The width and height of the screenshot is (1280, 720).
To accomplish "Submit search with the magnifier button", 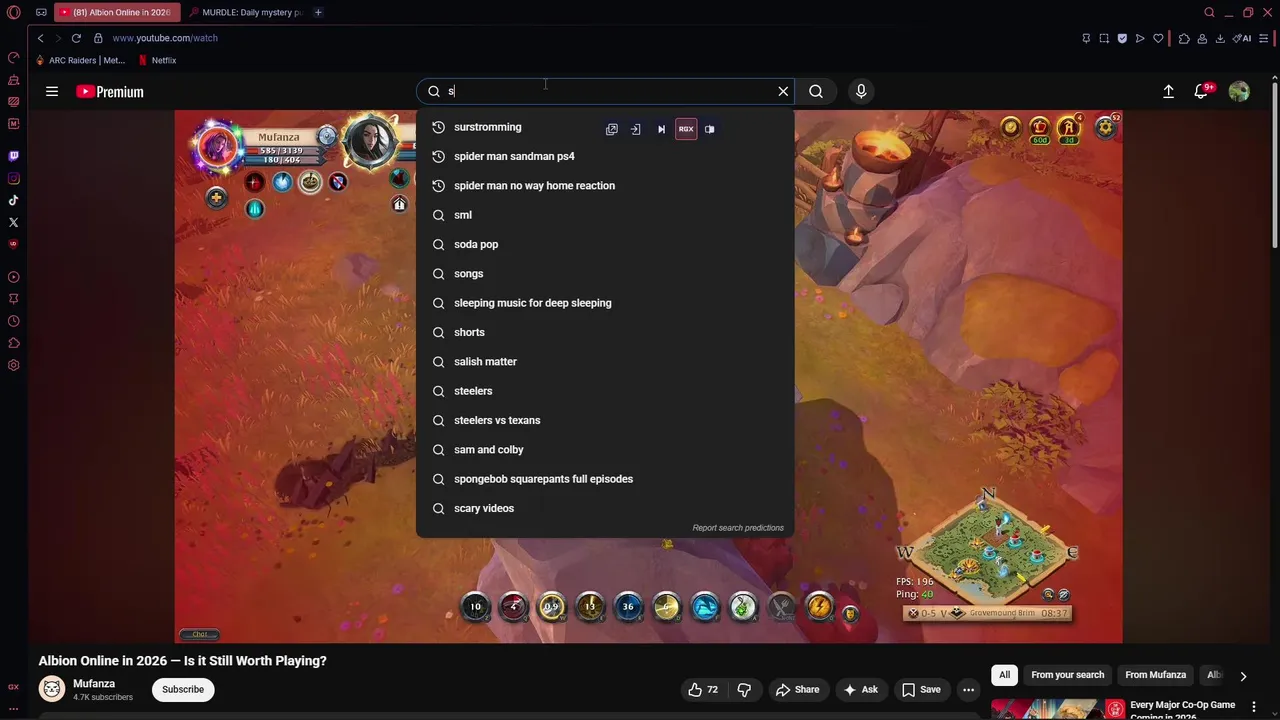I will [816, 91].
